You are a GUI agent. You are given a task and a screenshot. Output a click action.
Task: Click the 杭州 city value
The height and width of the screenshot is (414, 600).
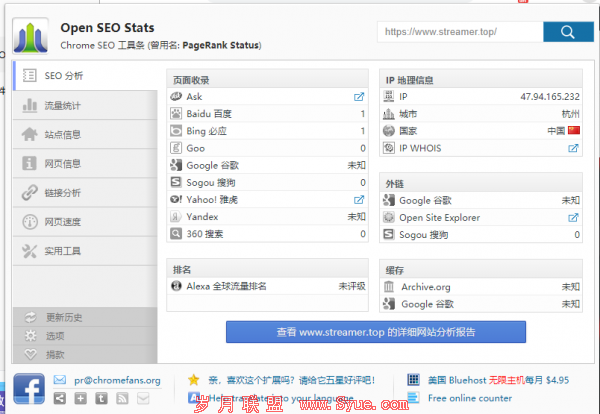coord(571,114)
